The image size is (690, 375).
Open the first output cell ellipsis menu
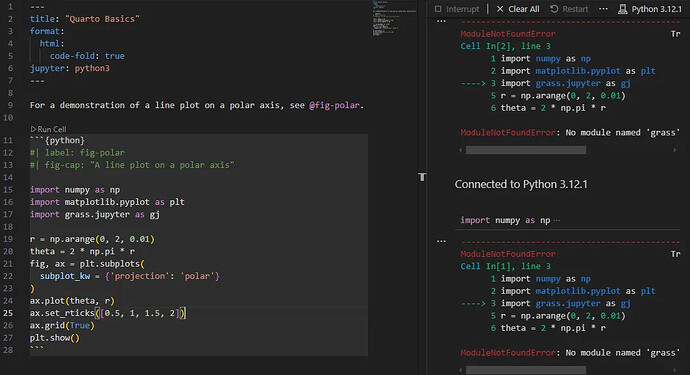click(x=441, y=21)
